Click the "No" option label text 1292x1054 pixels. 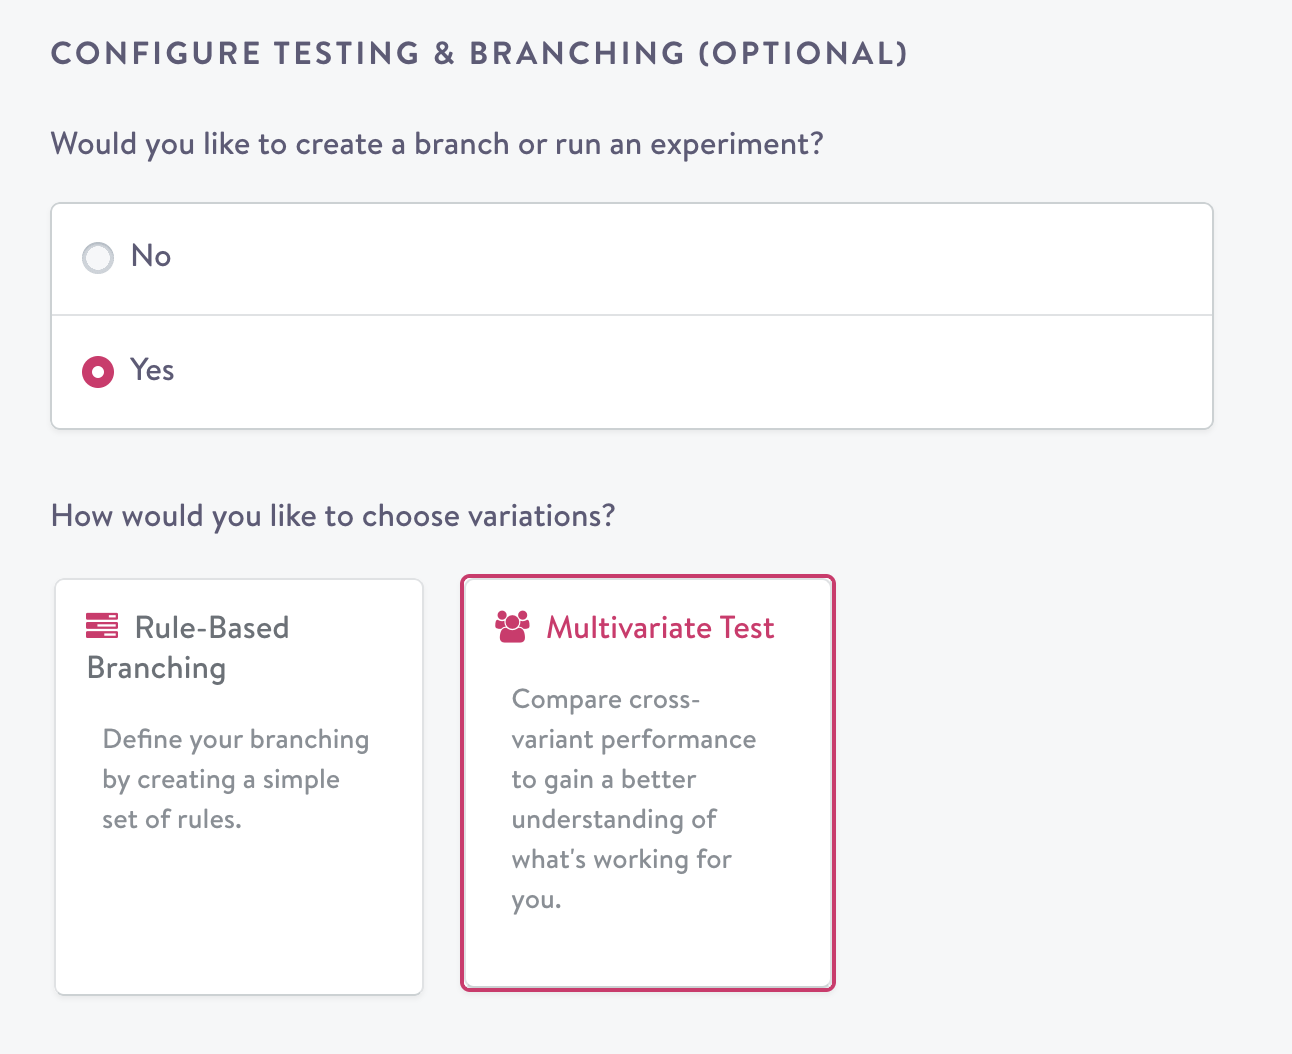click(151, 256)
